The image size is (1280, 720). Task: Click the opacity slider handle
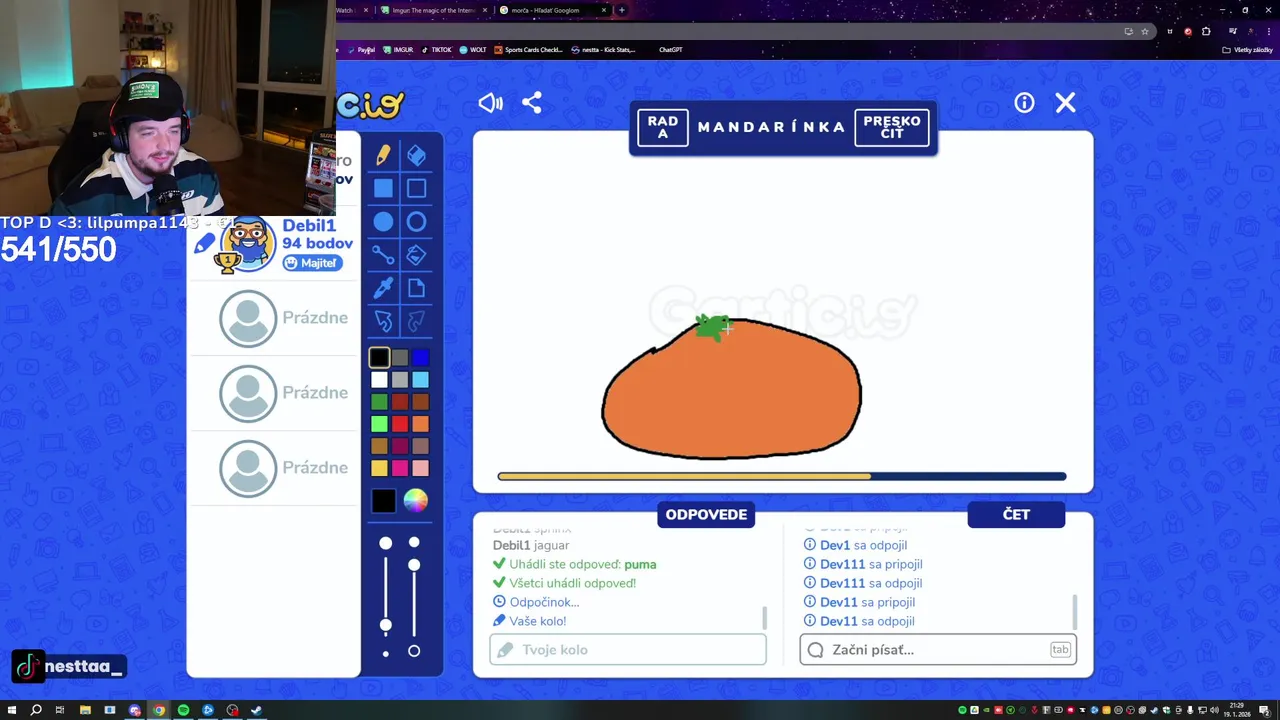414,565
